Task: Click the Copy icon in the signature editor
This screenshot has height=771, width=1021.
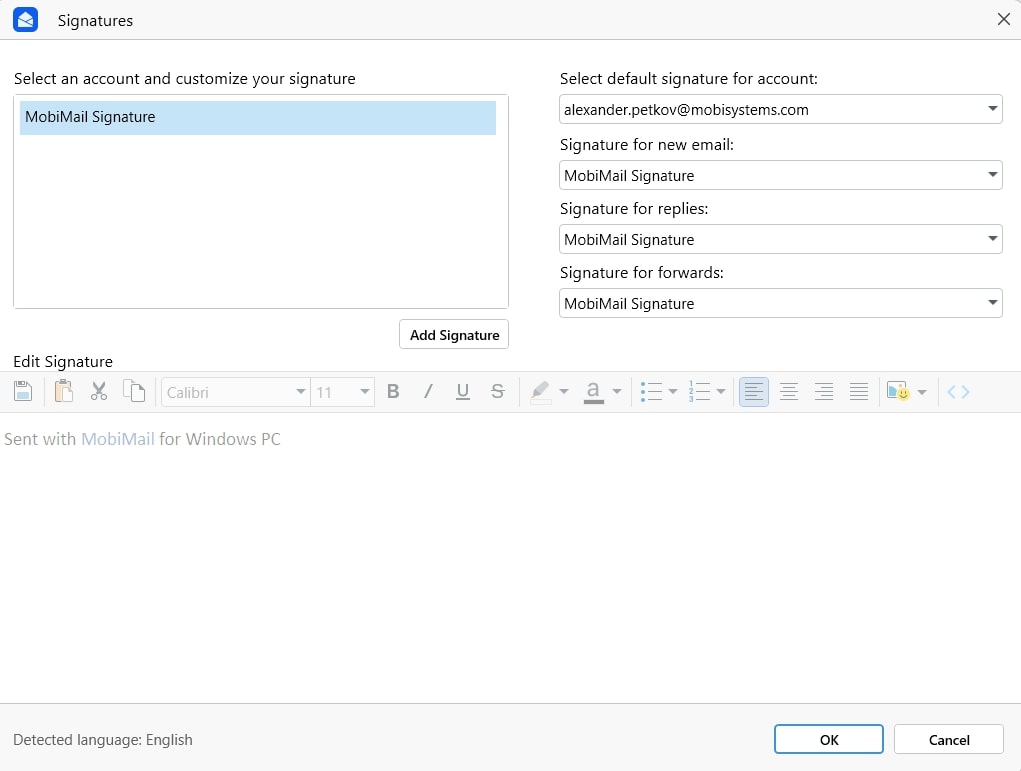Action: pyautogui.click(x=135, y=391)
